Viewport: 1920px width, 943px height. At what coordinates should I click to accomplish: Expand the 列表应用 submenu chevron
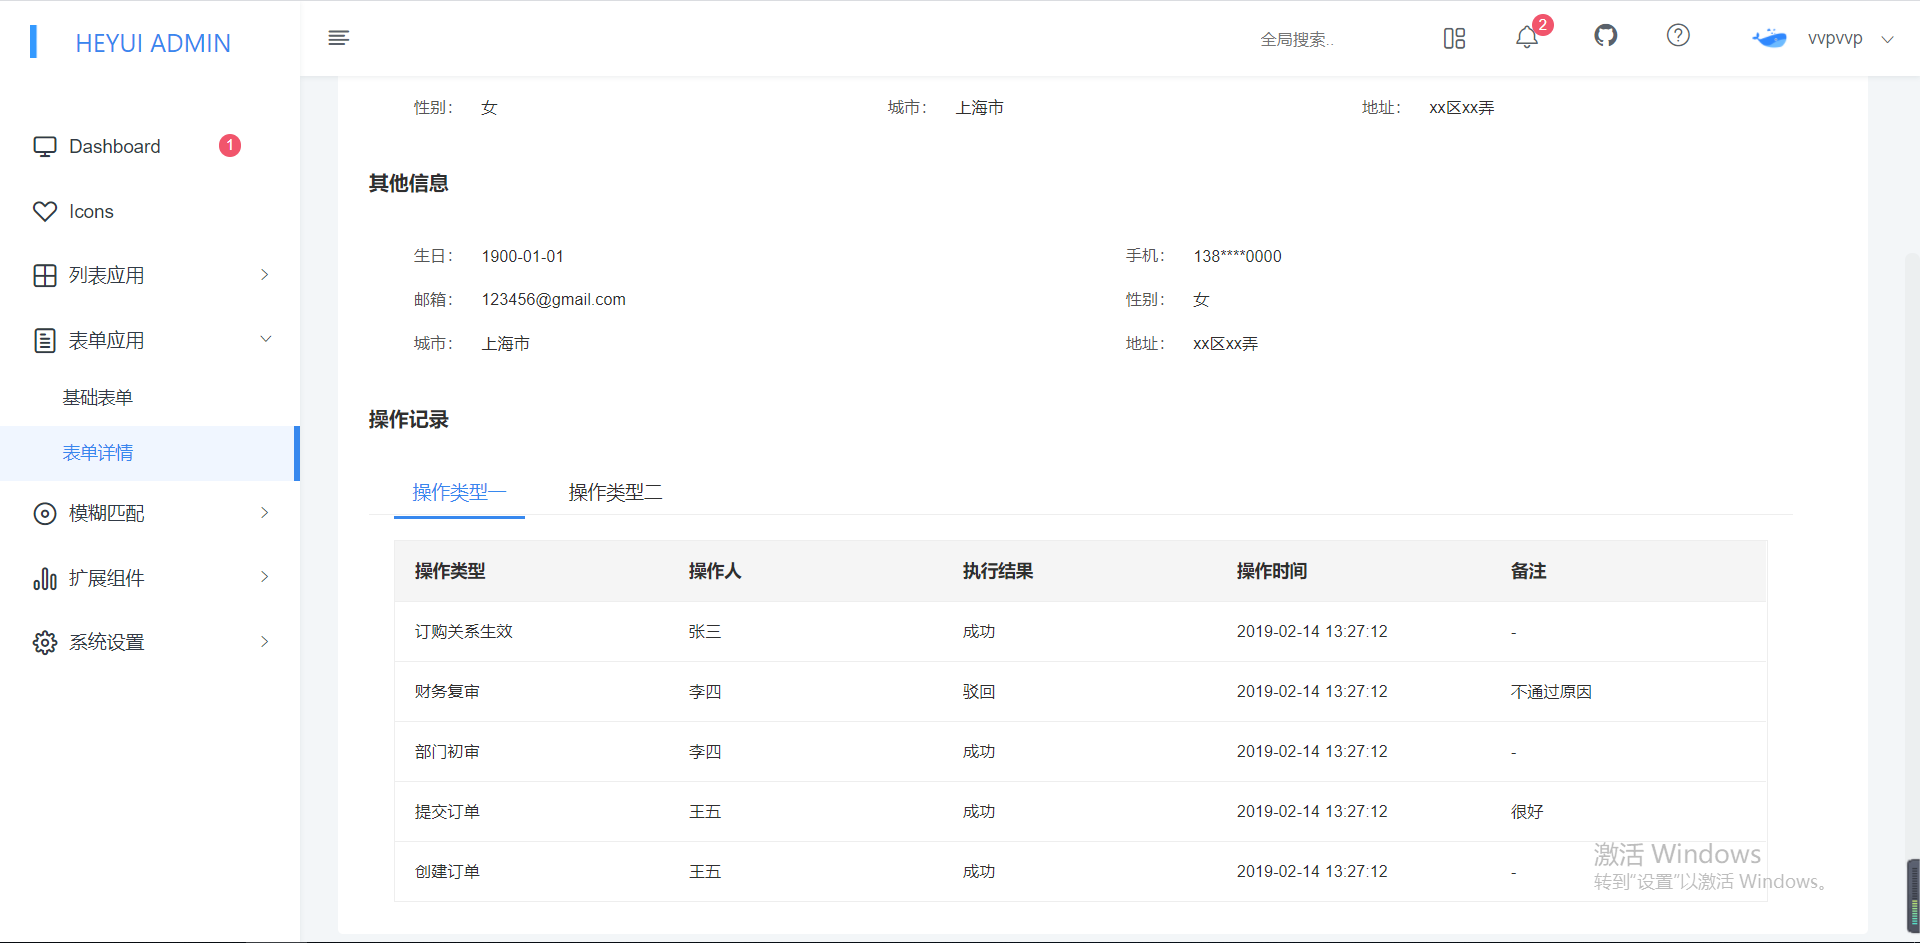[x=265, y=275]
